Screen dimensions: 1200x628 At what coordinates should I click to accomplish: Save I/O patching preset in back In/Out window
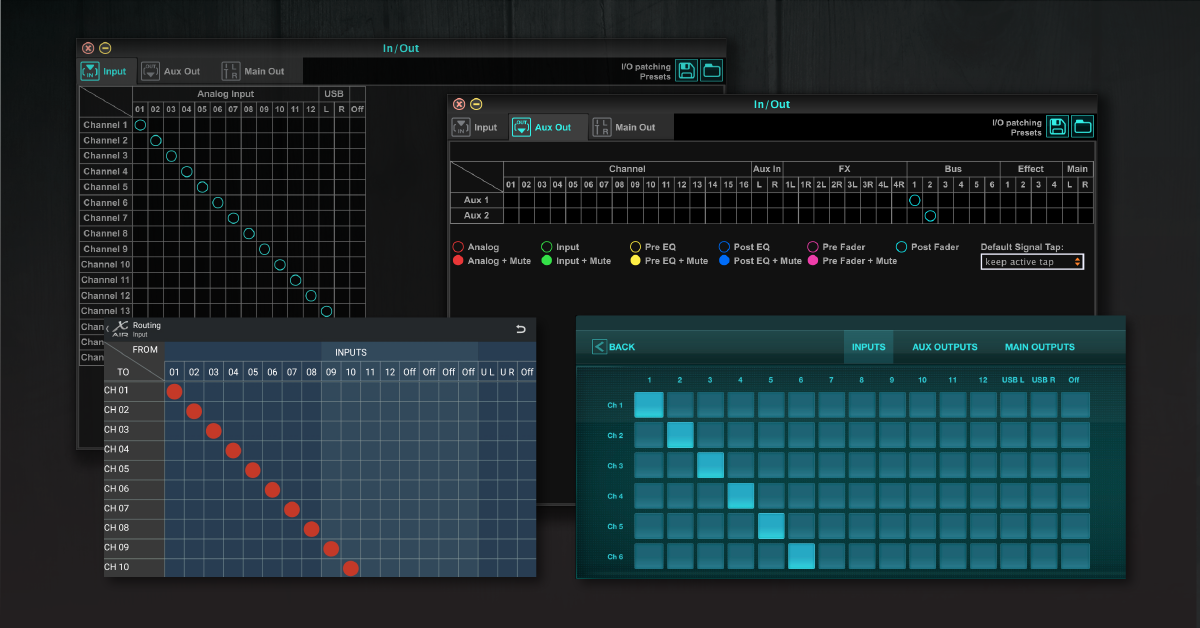pyautogui.click(x=687, y=70)
